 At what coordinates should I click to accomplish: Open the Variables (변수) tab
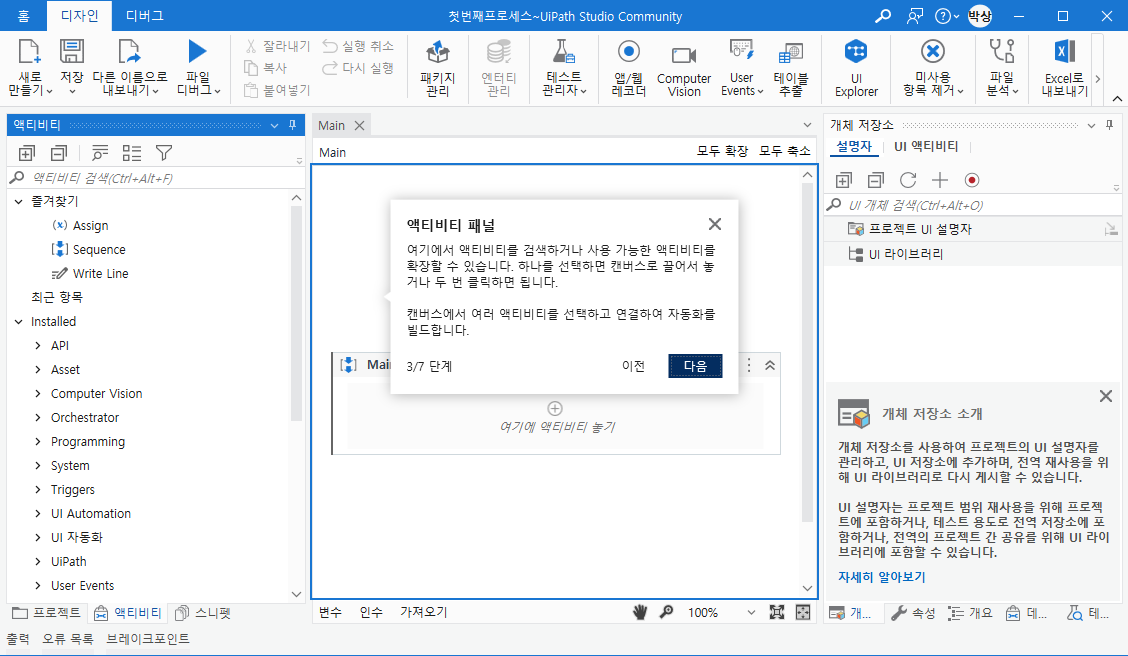pyautogui.click(x=330, y=612)
